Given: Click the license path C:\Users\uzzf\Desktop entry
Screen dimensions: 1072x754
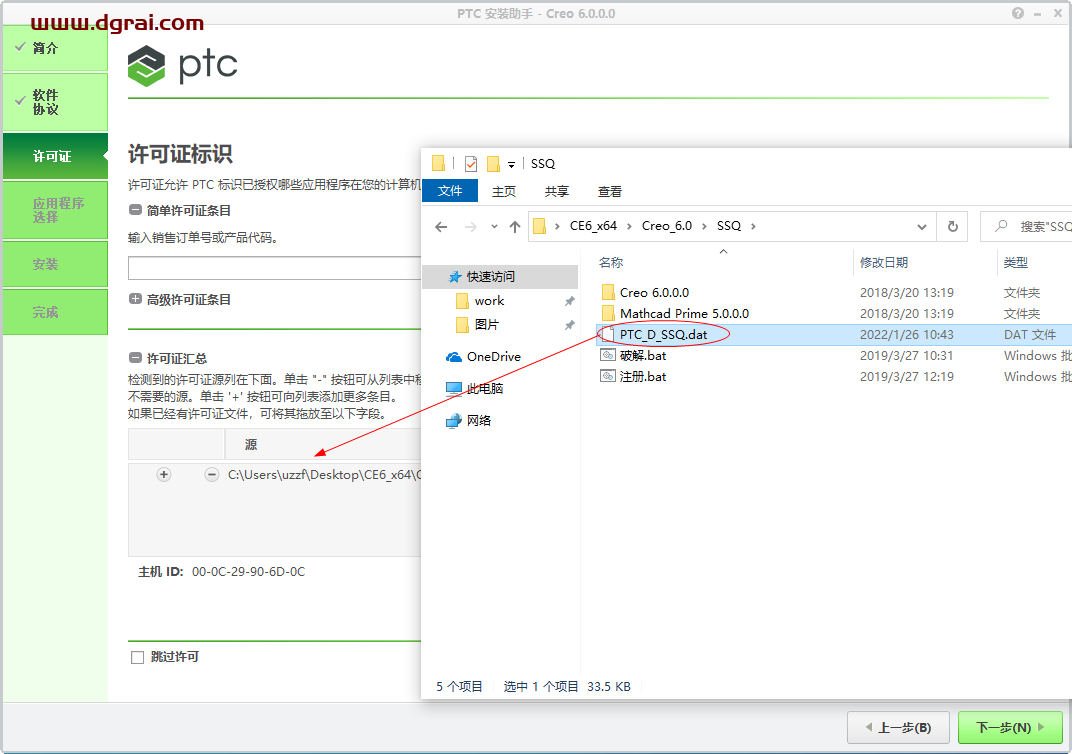Looking at the screenshot, I should (324, 474).
